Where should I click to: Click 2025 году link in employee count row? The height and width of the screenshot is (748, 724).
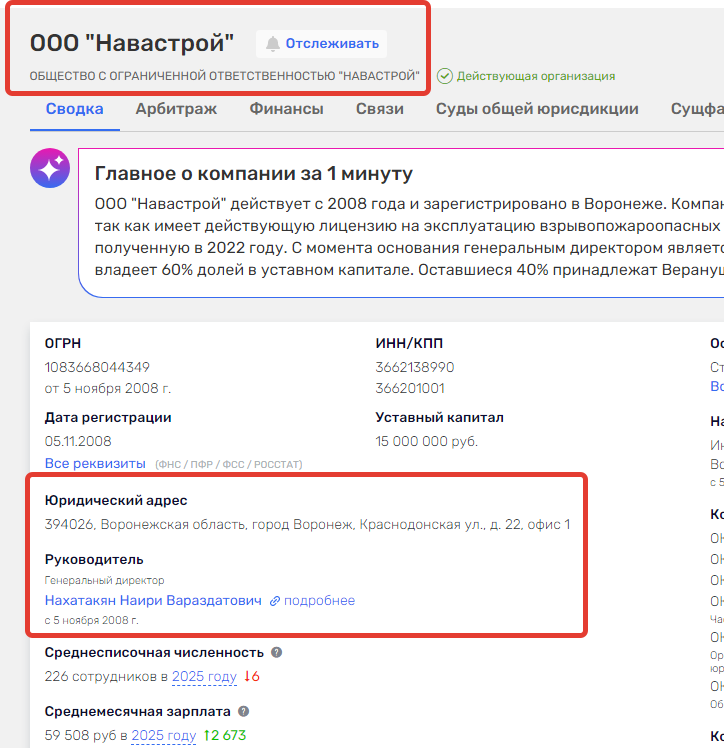(x=204, y=677)
